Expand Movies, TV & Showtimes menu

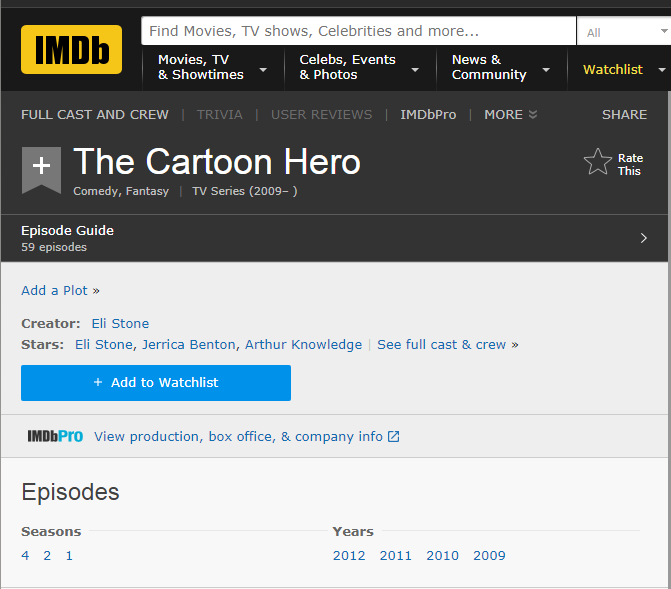tap(213, 67)
